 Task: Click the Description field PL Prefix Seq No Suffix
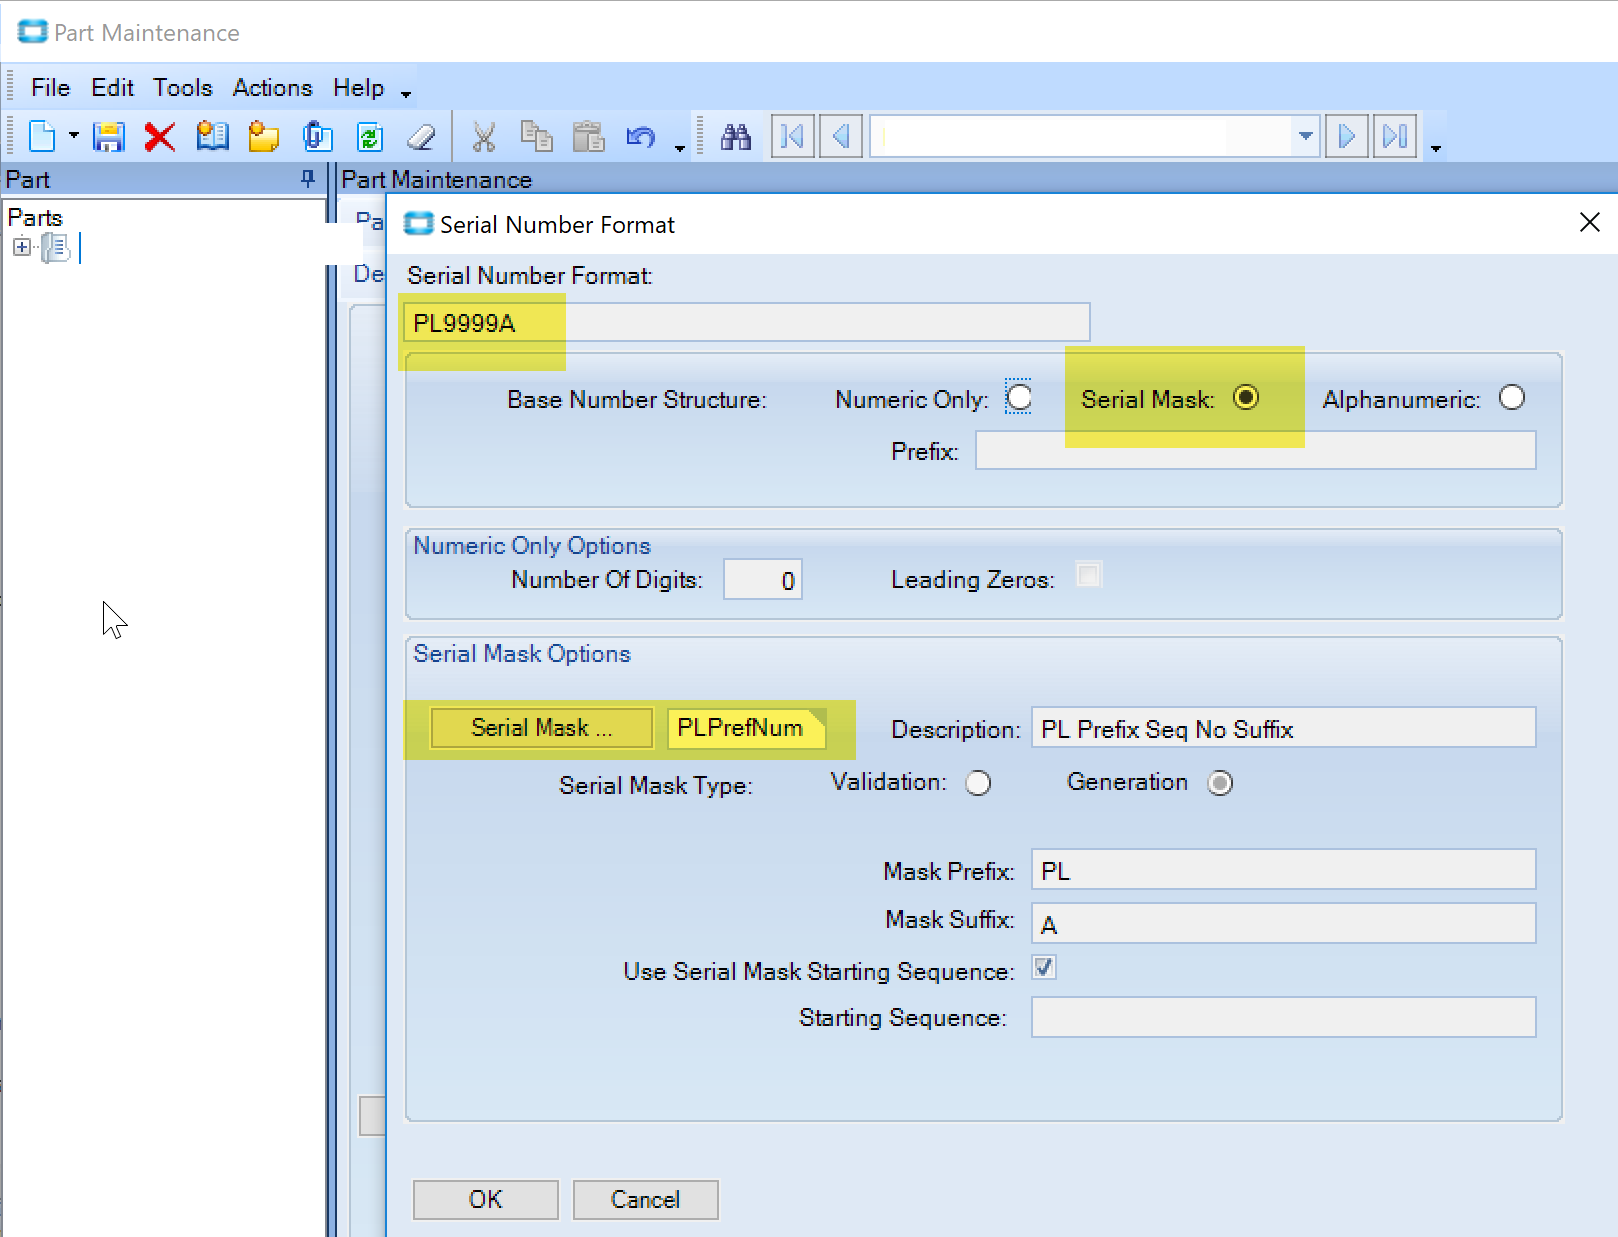[x=1284, y=728]
